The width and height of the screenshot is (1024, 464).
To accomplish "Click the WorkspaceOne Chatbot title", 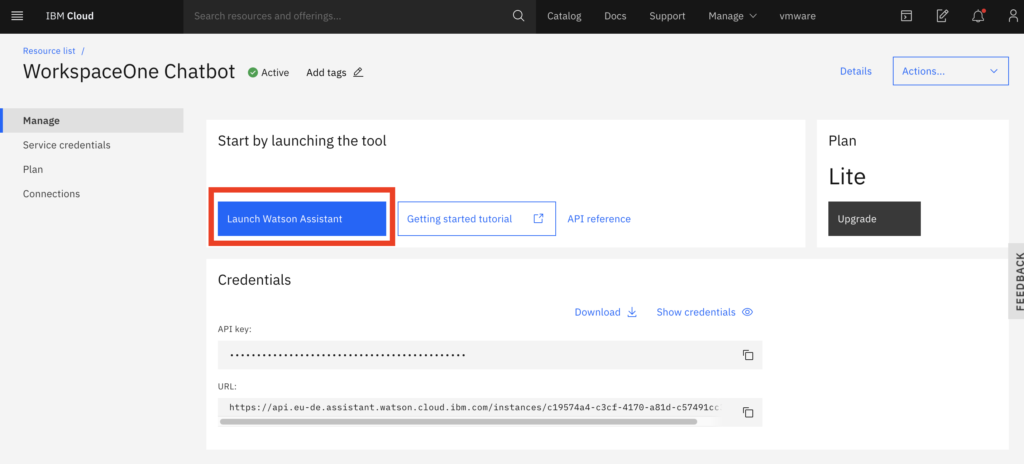I will click(129, 71).
